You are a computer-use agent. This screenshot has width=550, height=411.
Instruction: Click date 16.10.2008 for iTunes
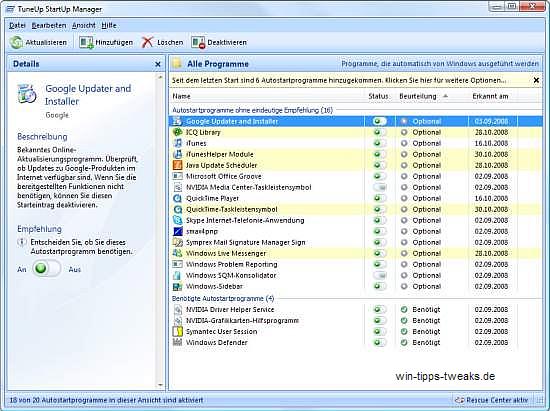[491, 143]
